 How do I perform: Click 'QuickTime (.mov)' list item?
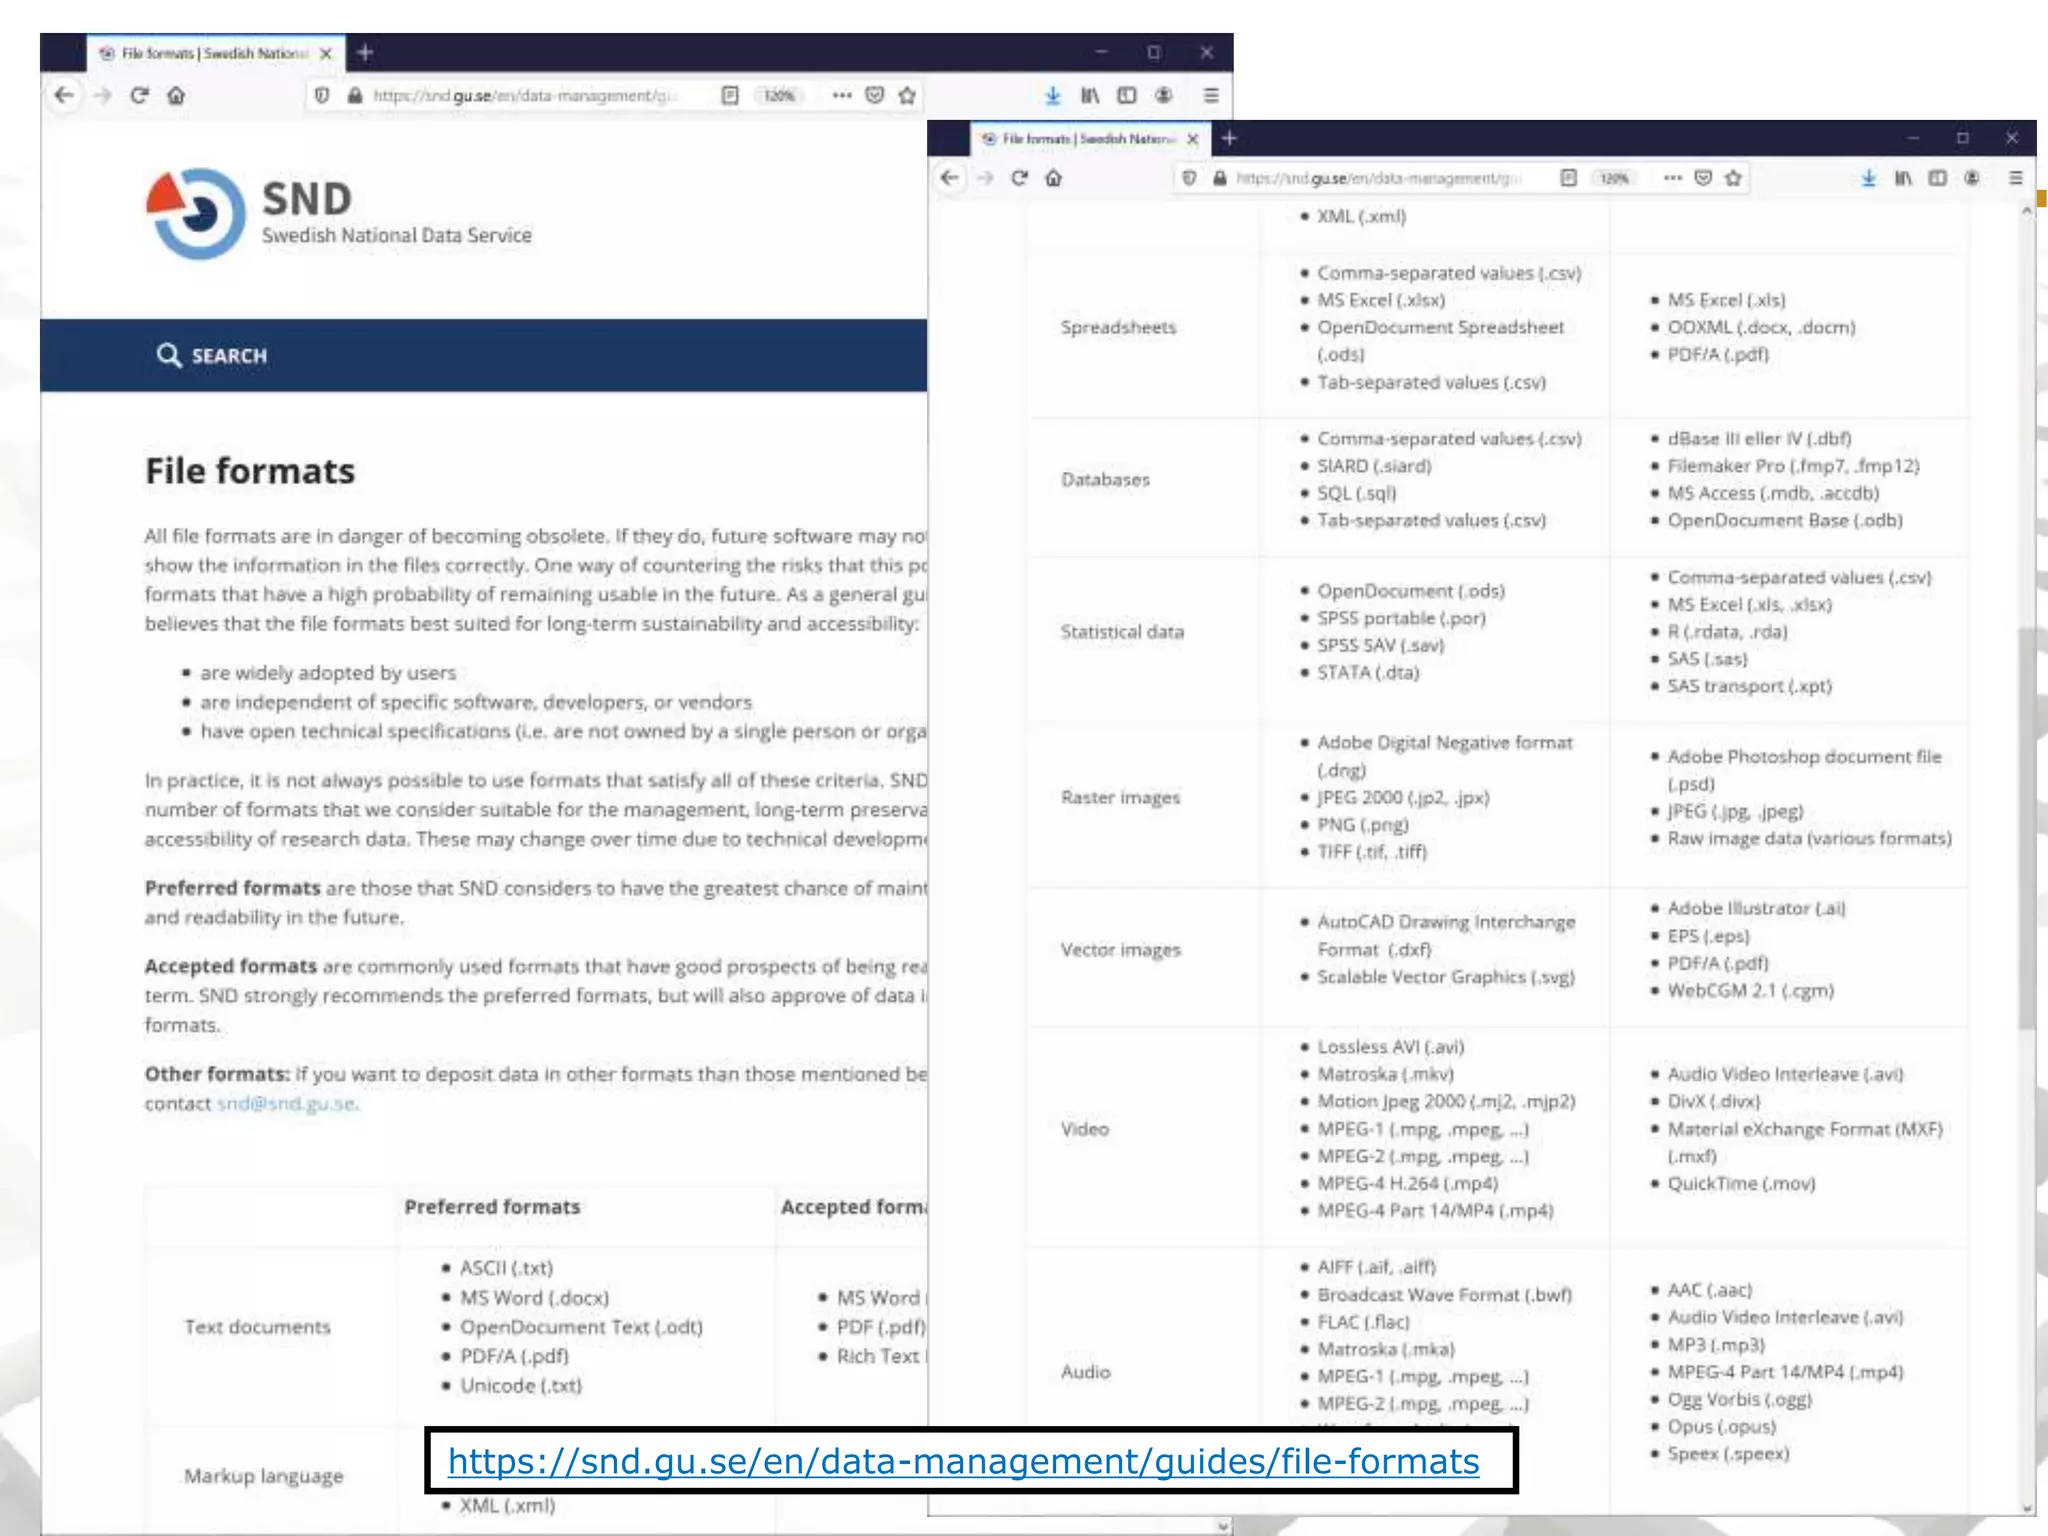click(1741, 1184)
